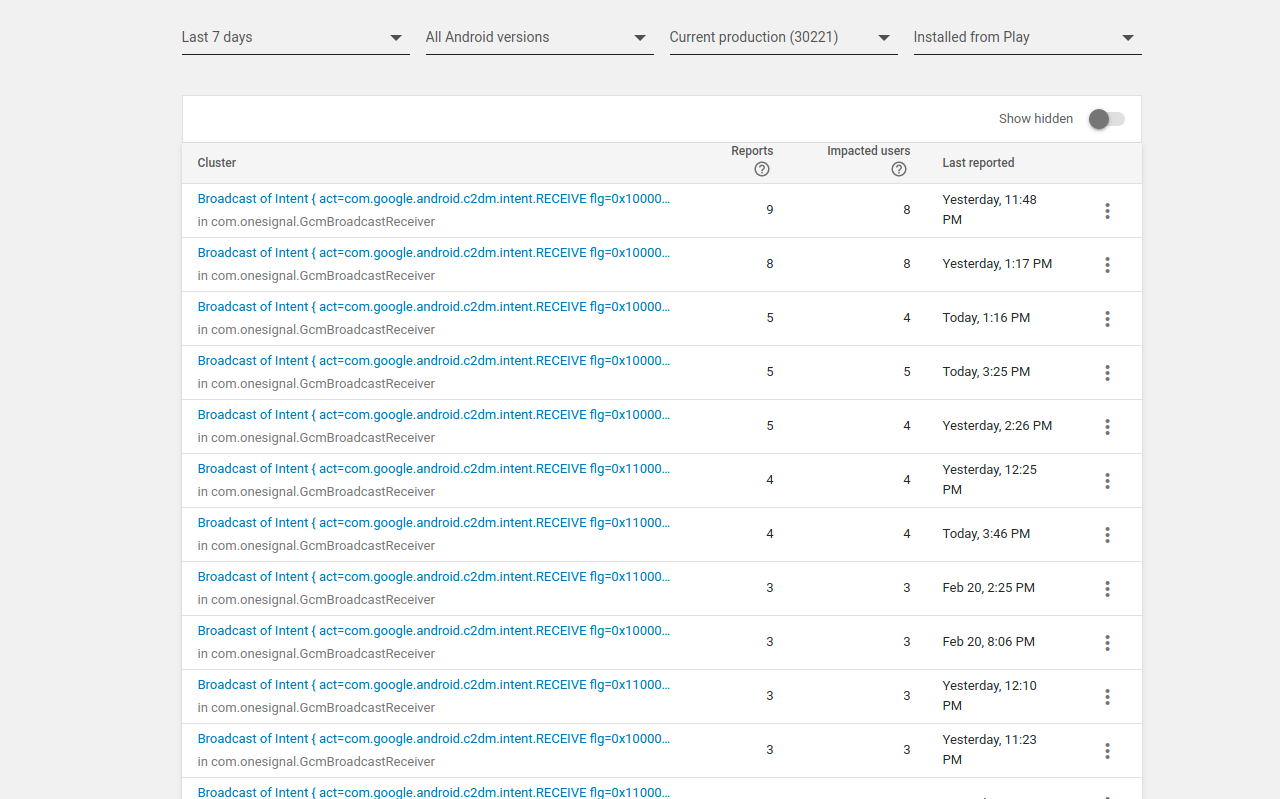The width and height of the screenshot is (1280, 799).
Task: Enable the Show hidden toggle
Action: 1105,118
